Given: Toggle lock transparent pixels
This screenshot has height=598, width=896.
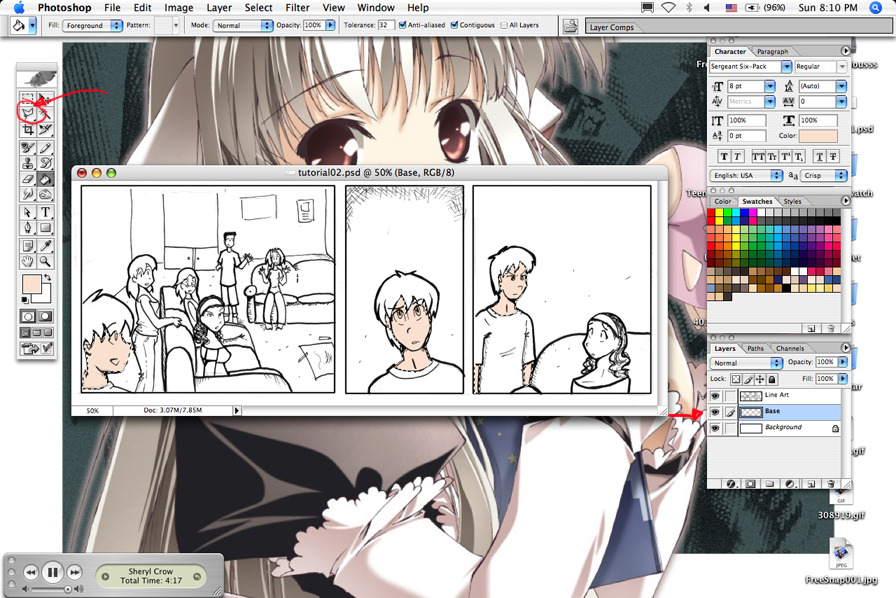Looking at the screenshot, I should coord(735,379).
